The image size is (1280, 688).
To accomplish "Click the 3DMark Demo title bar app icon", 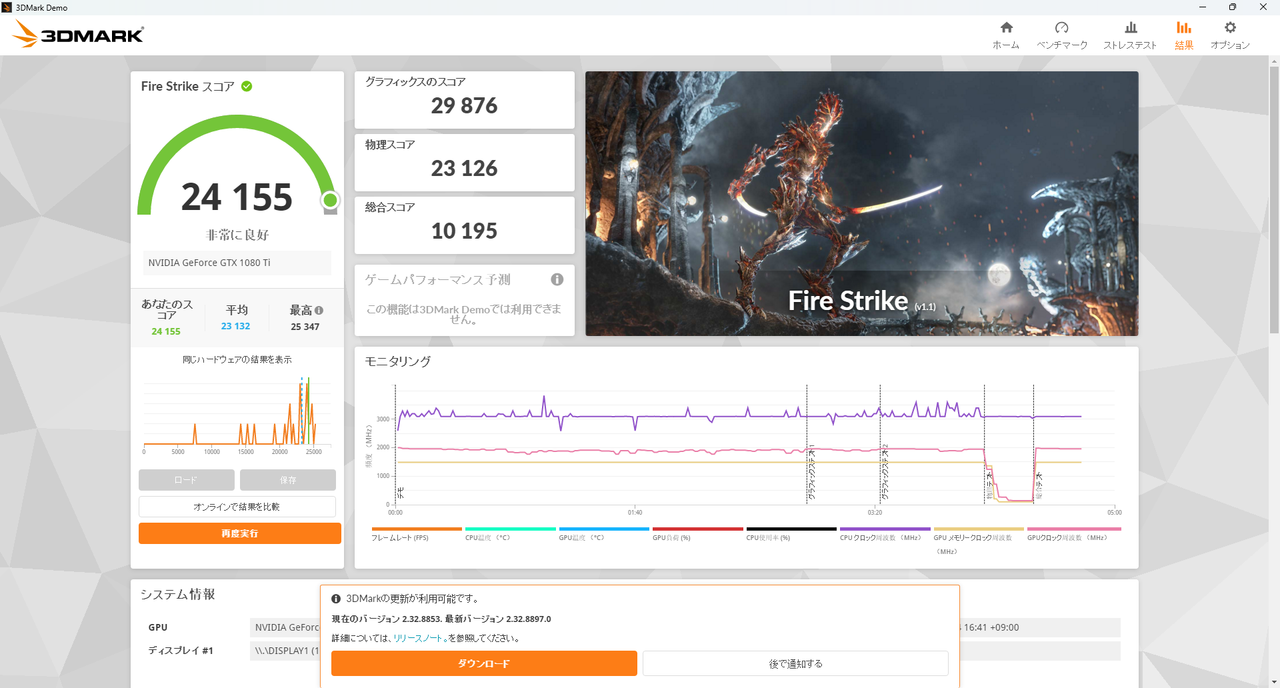I will [x=8, y=7].
